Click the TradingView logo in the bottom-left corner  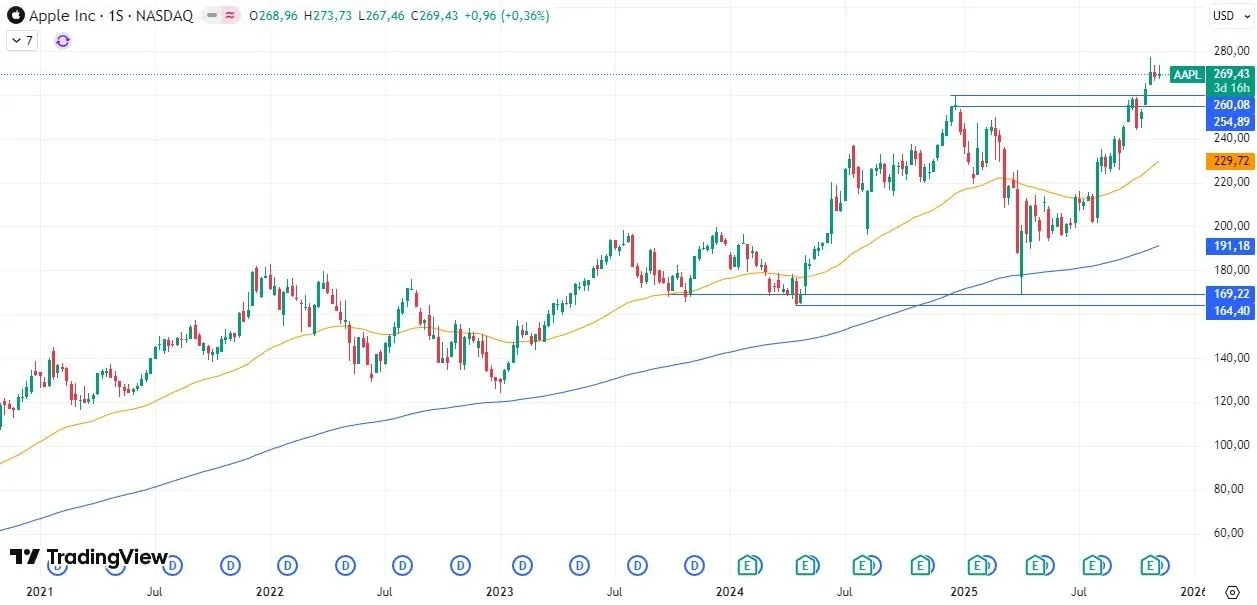coord(87,558)
